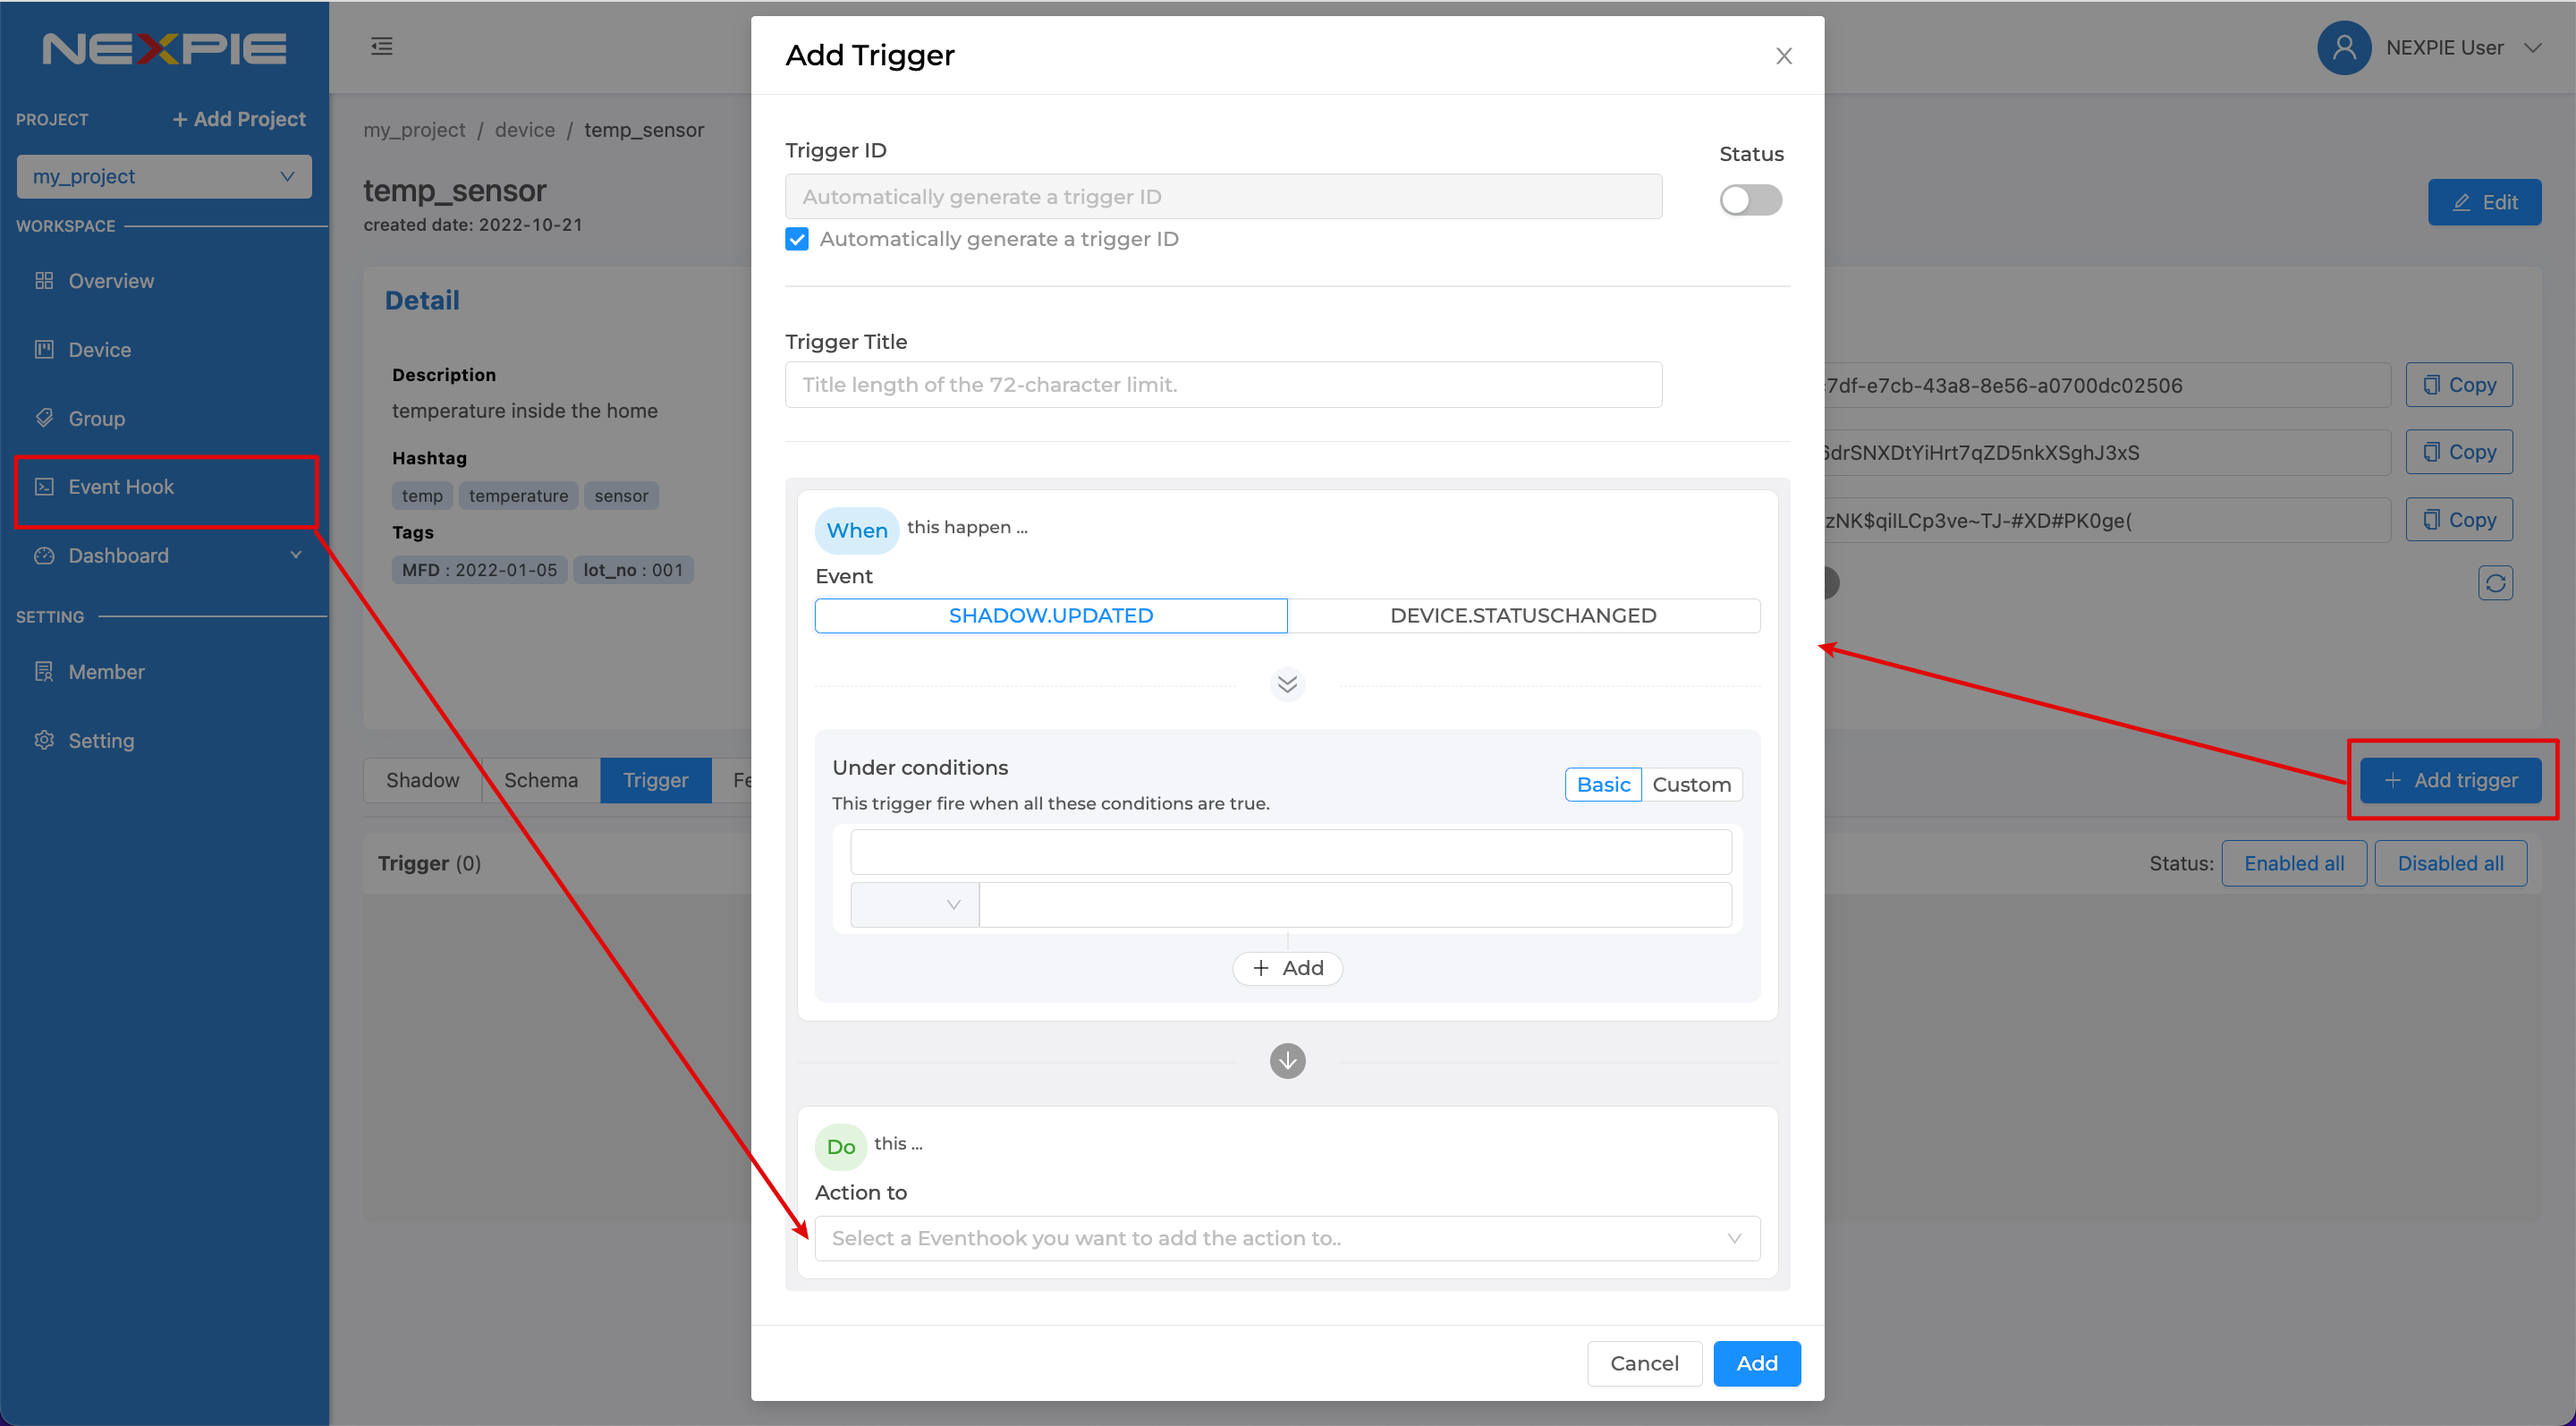Switch to the Shadow tab
The width and height of the screenshot is (2576, 1426).
[x=423, y=780]
